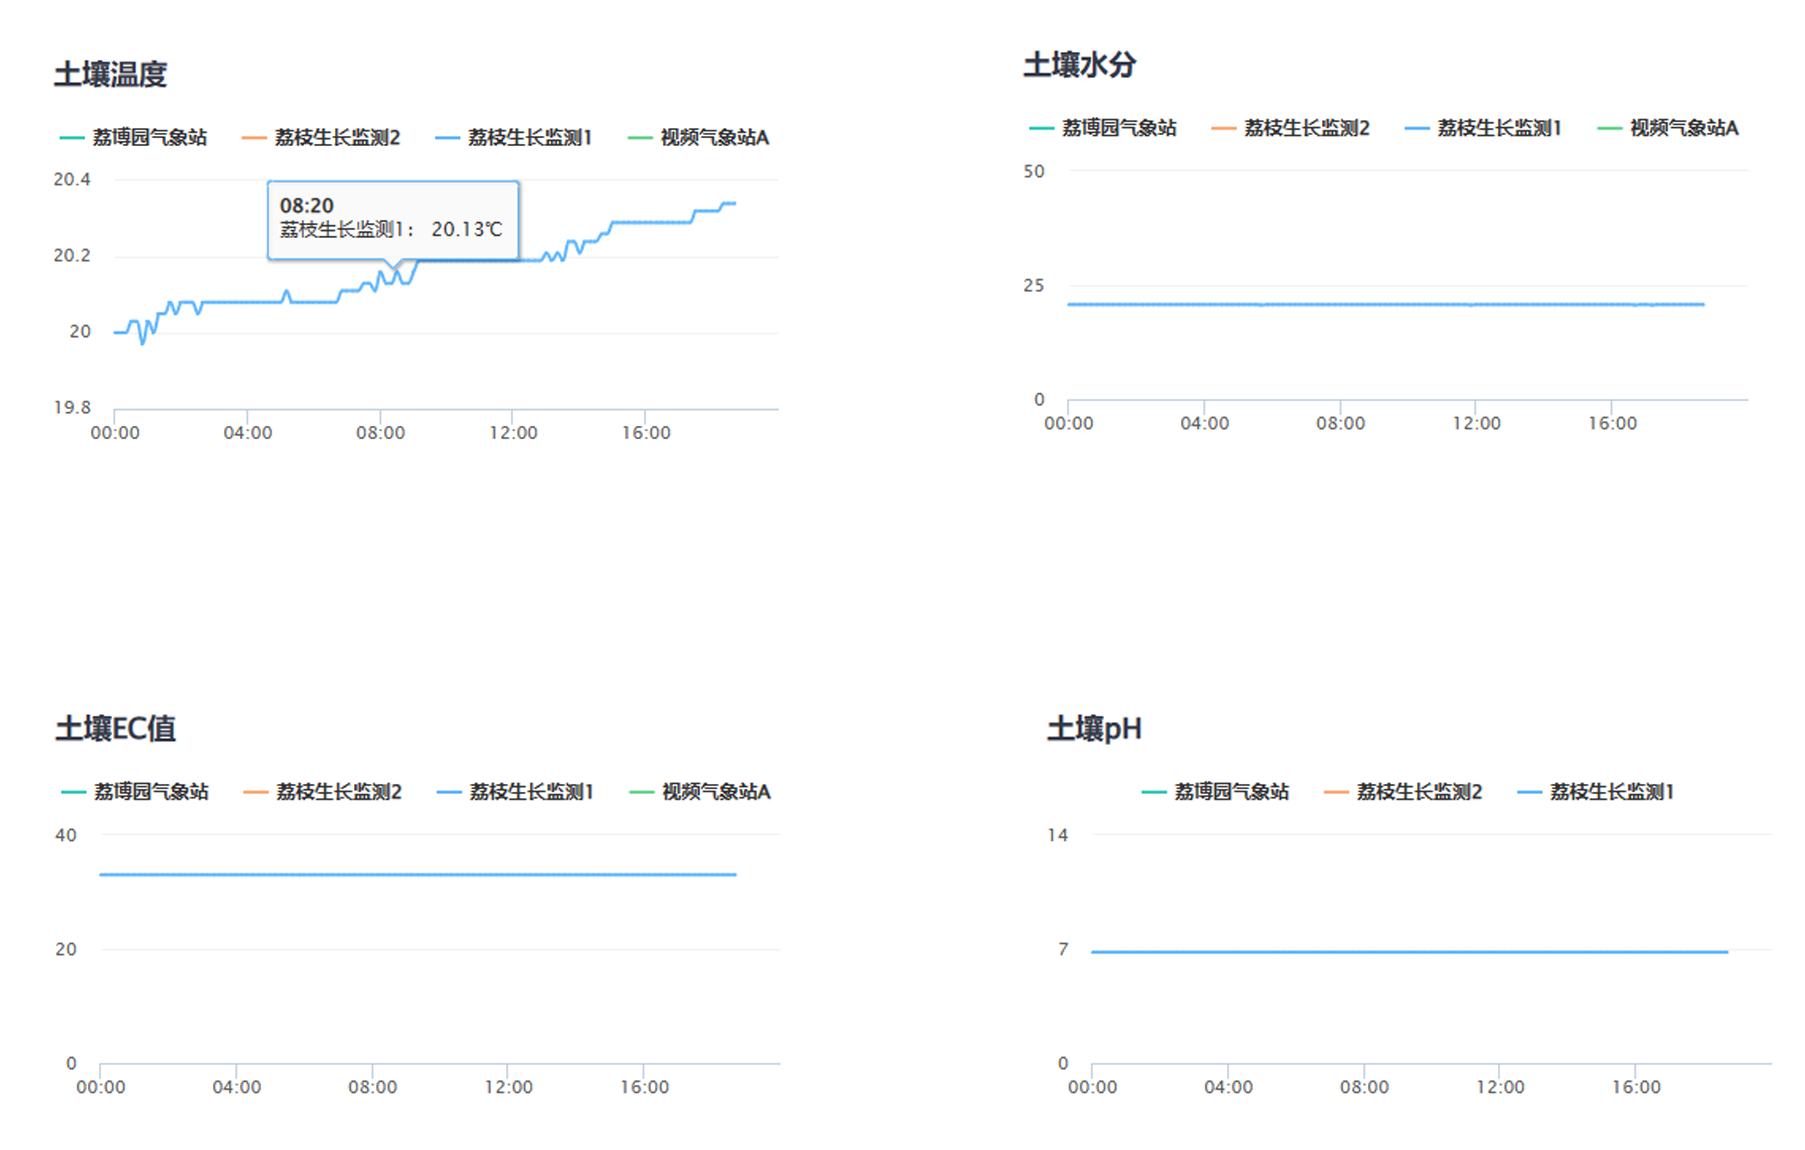Click the blue line in 土壤水分 chart
The height and width of the screenshot is (1150, 1805).
(1385, 304)
